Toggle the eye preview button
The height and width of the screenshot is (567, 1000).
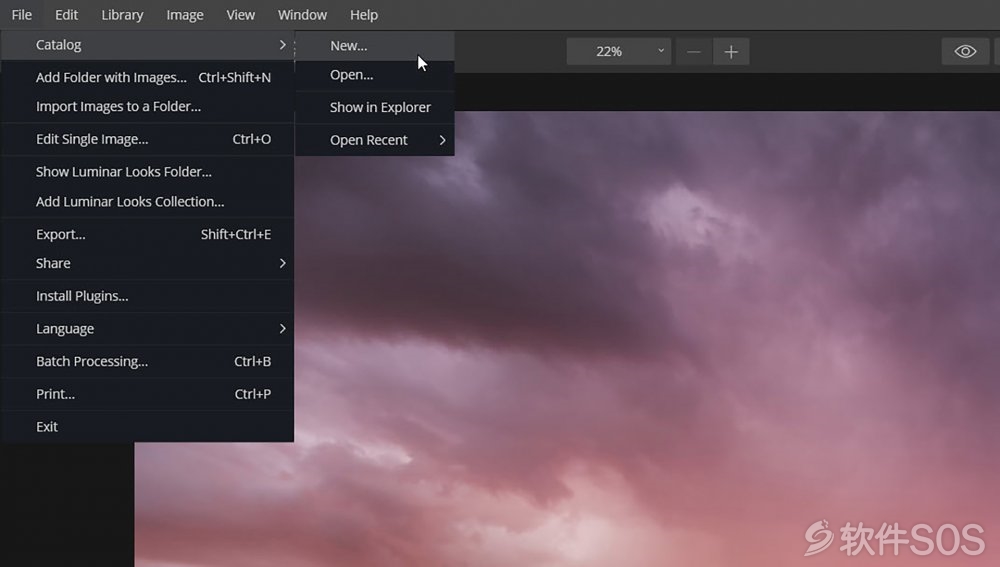coord(966,51)
